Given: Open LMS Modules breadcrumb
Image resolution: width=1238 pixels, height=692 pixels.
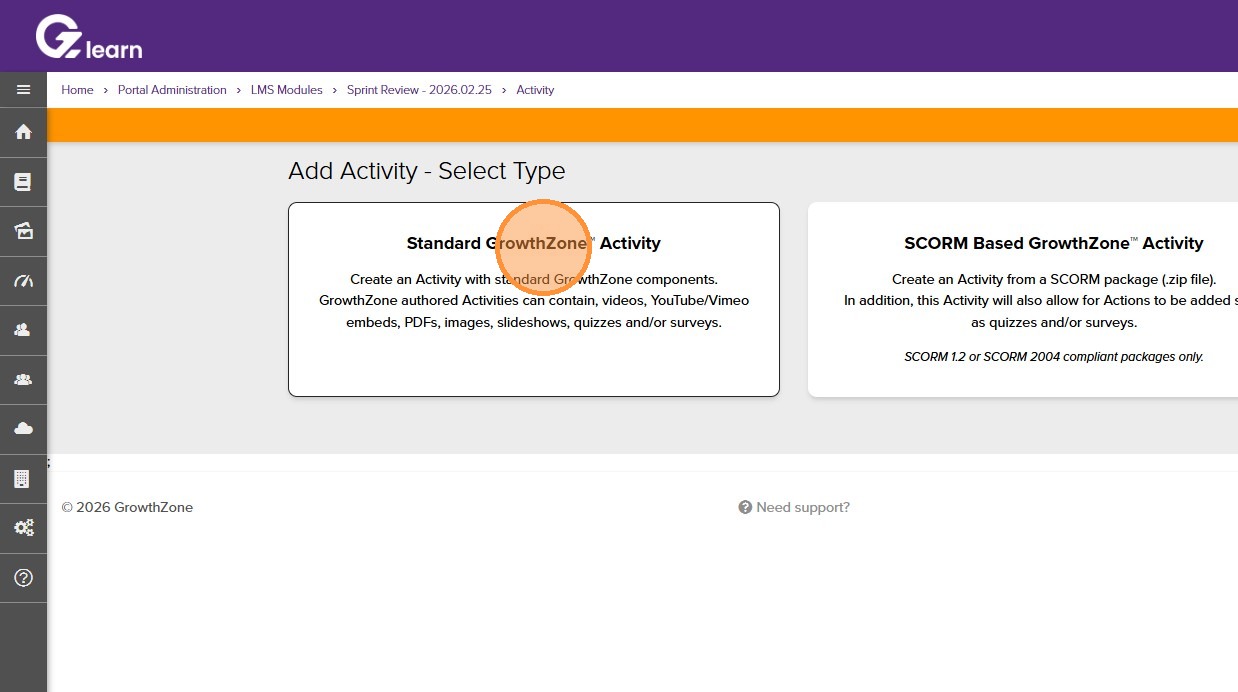Looking at the screenshot, I should [x=287, y=90].
